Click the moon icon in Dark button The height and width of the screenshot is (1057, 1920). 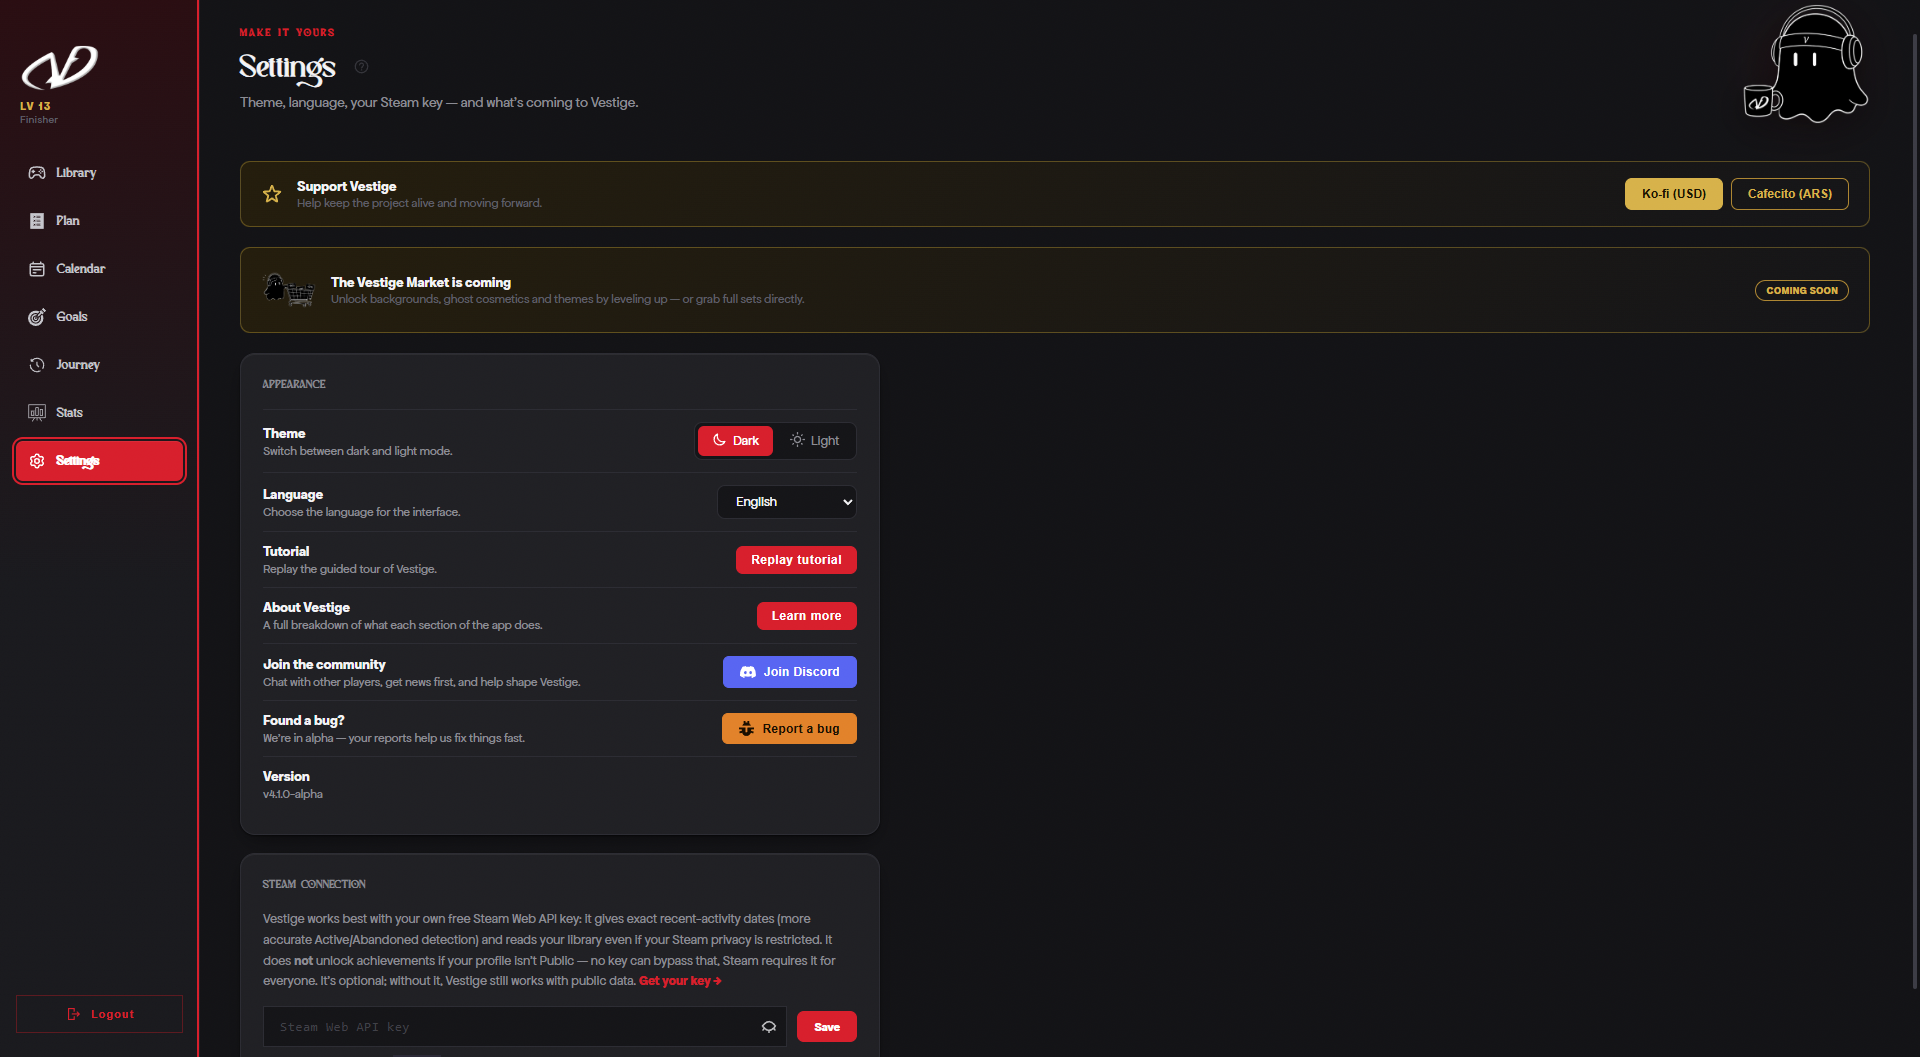pos(719,440)
